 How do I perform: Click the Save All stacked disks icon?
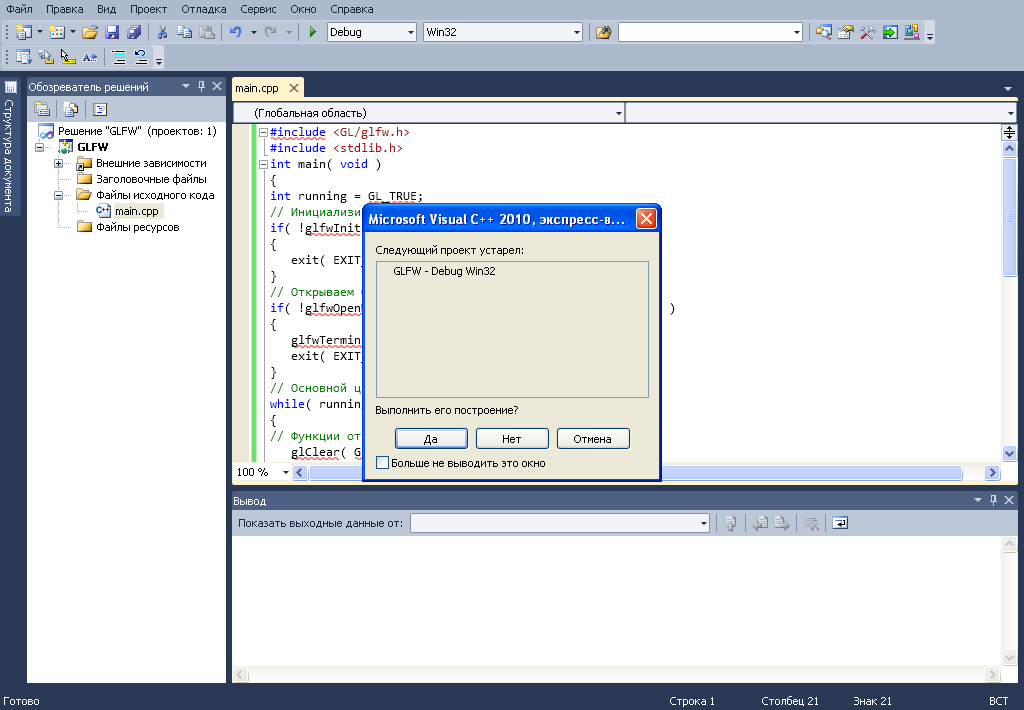133,32
